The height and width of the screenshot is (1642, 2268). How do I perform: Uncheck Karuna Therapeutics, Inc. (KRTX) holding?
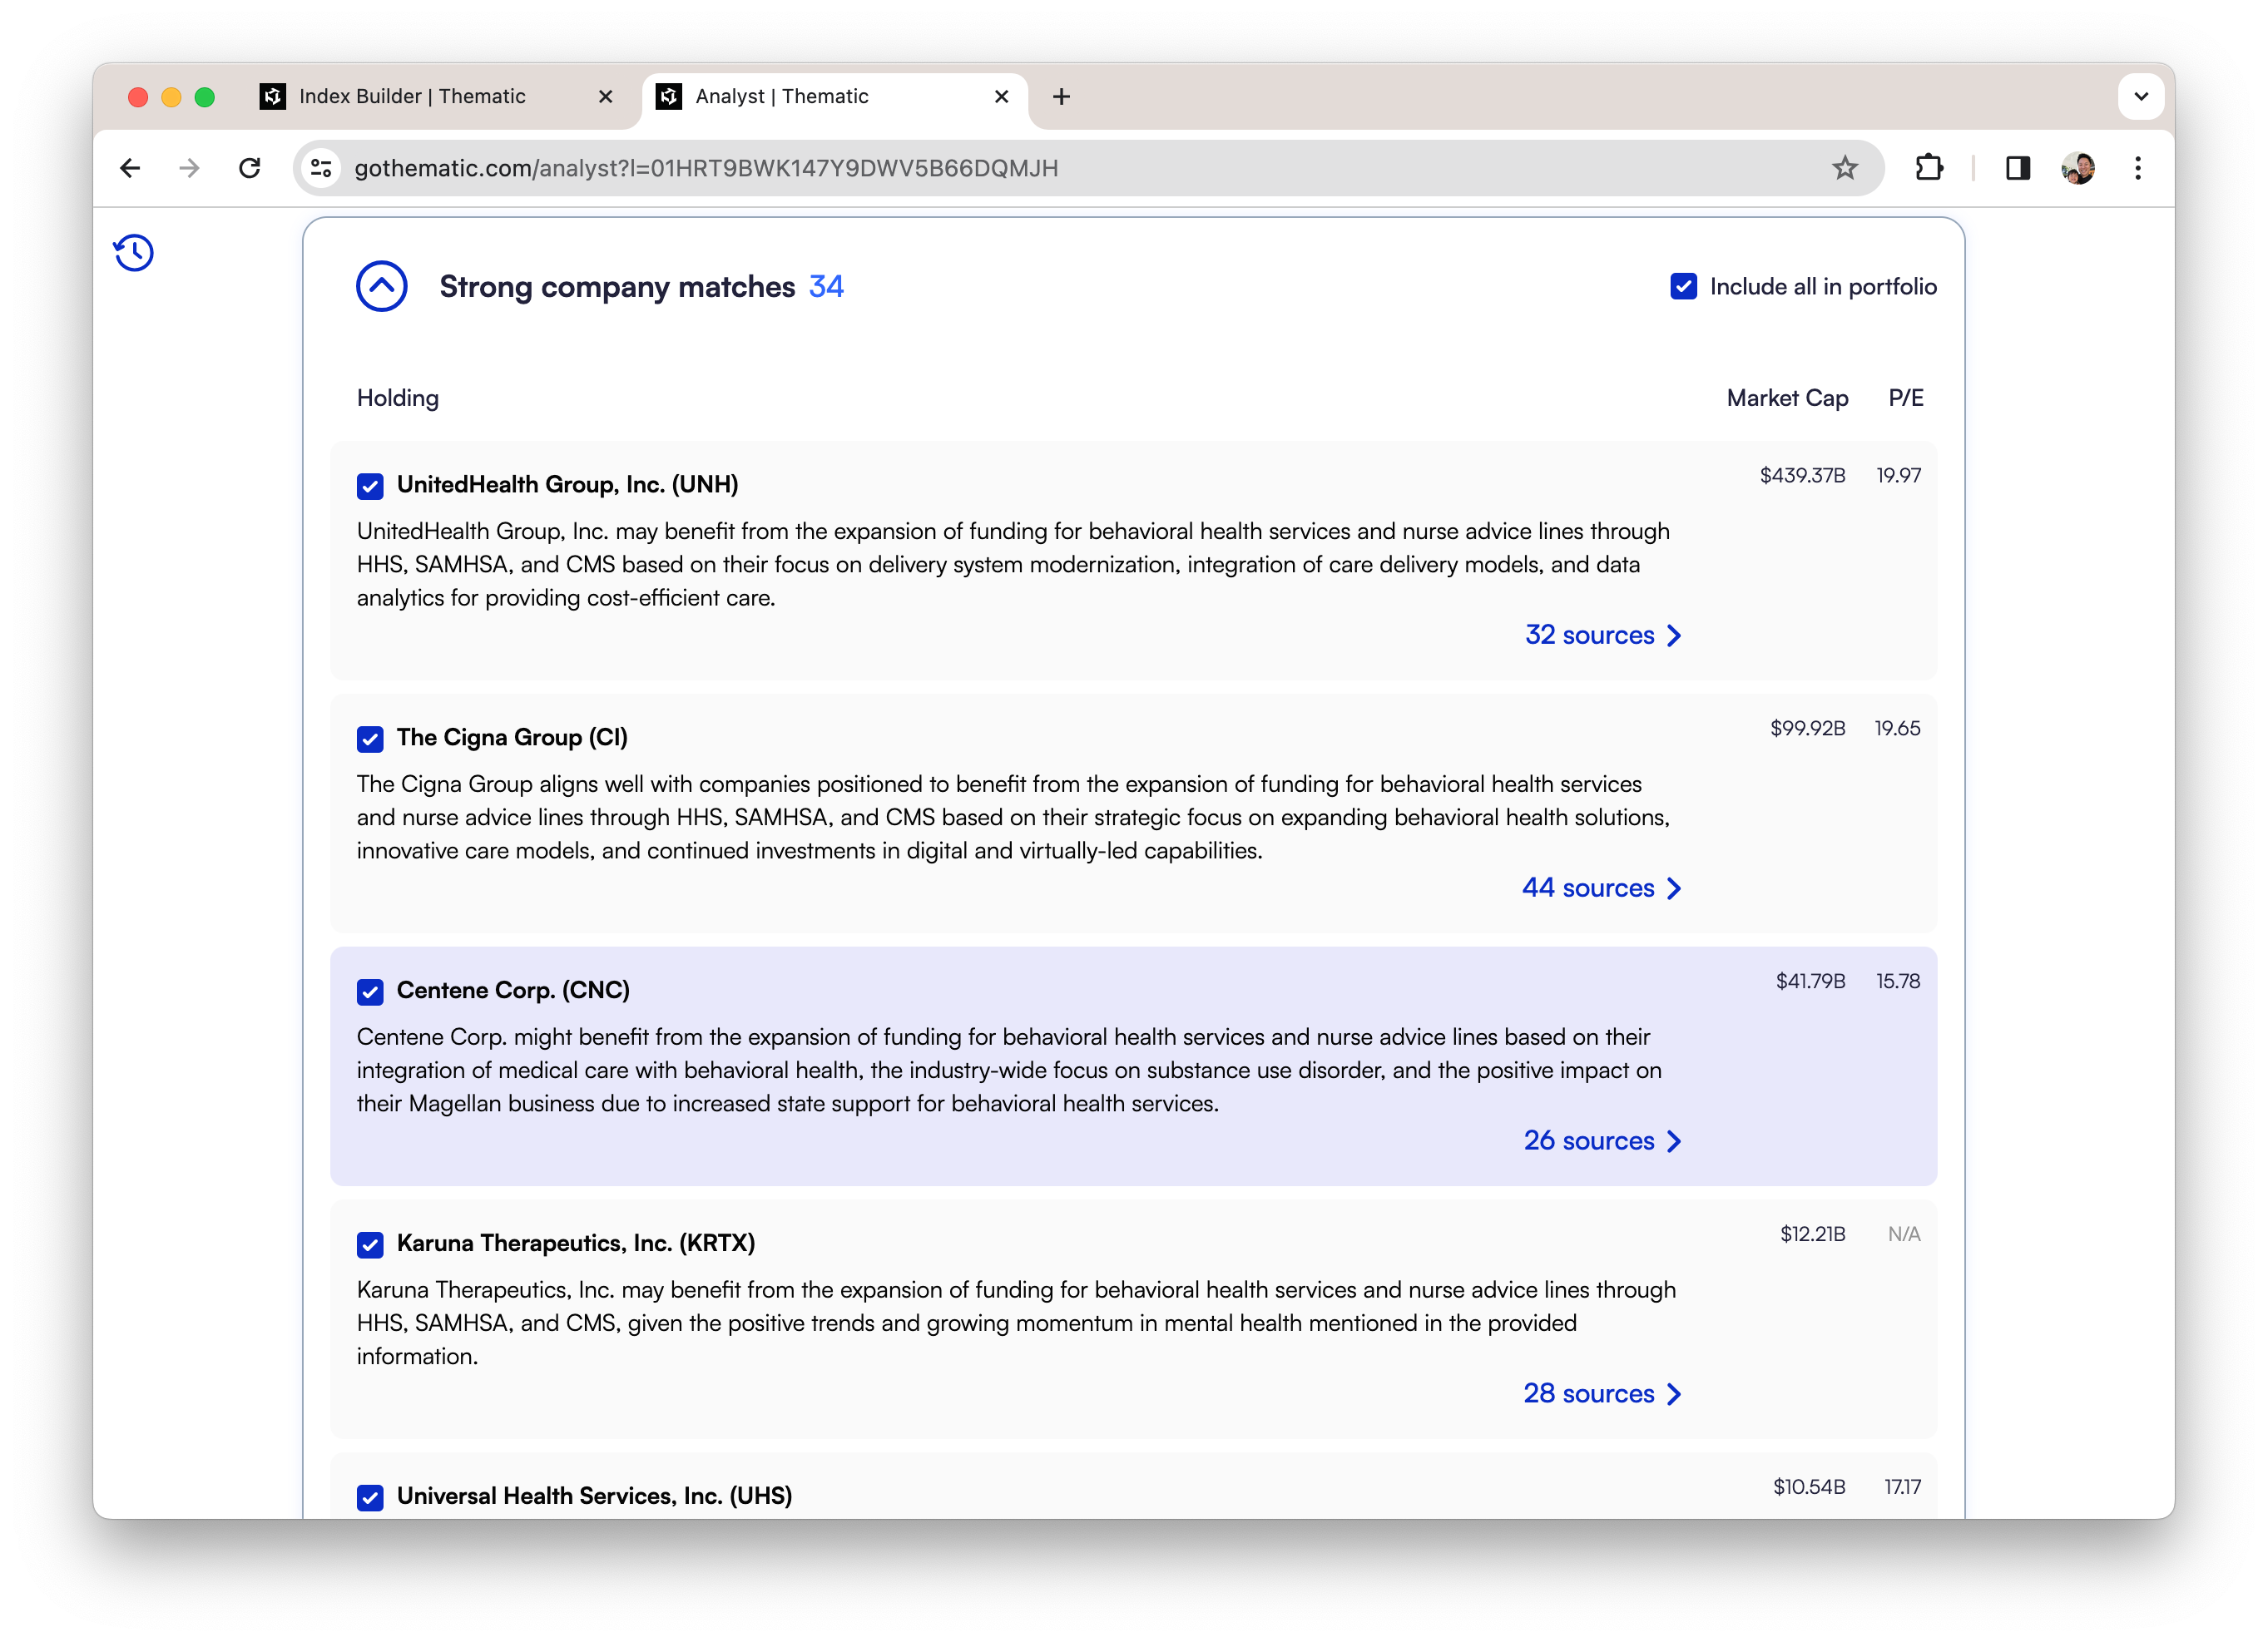370,1245
